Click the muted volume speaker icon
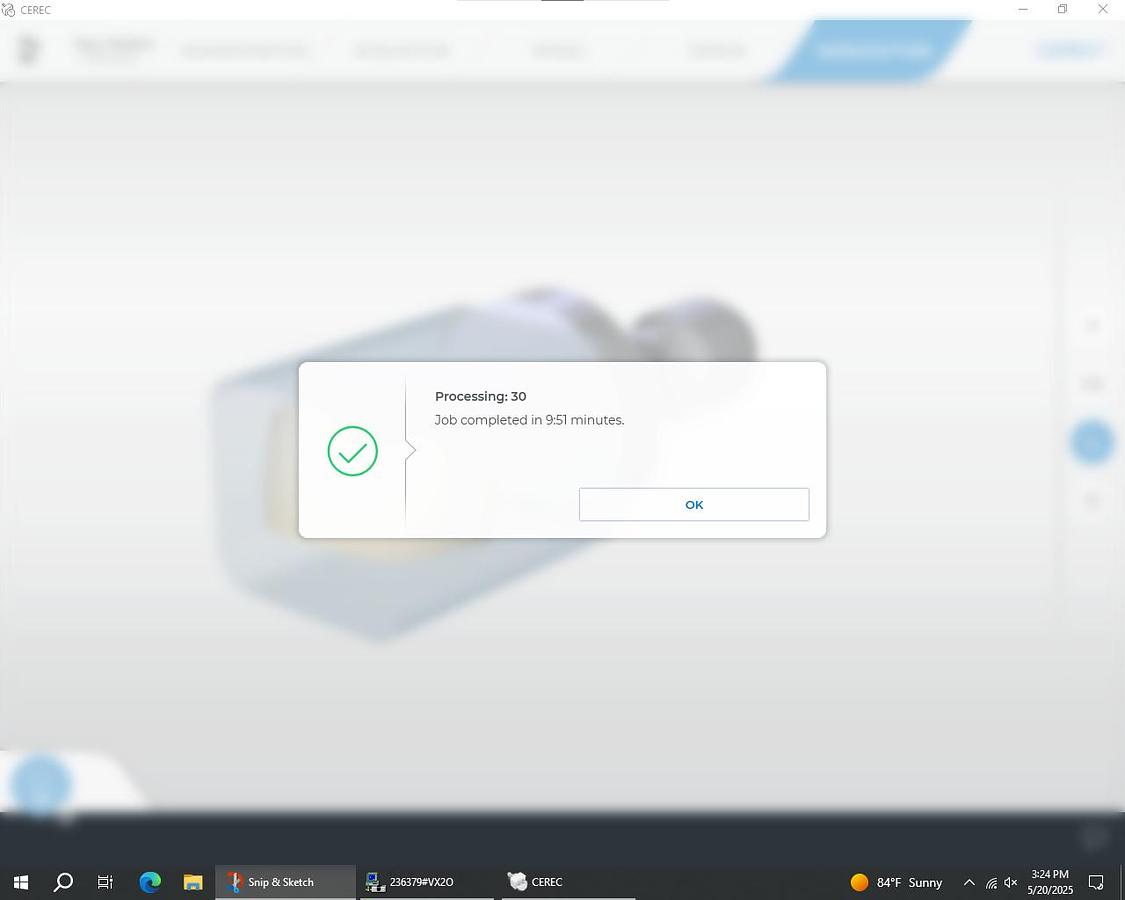The height and width of the screenshot is (900, 1125). click(x=1011, y=882)
